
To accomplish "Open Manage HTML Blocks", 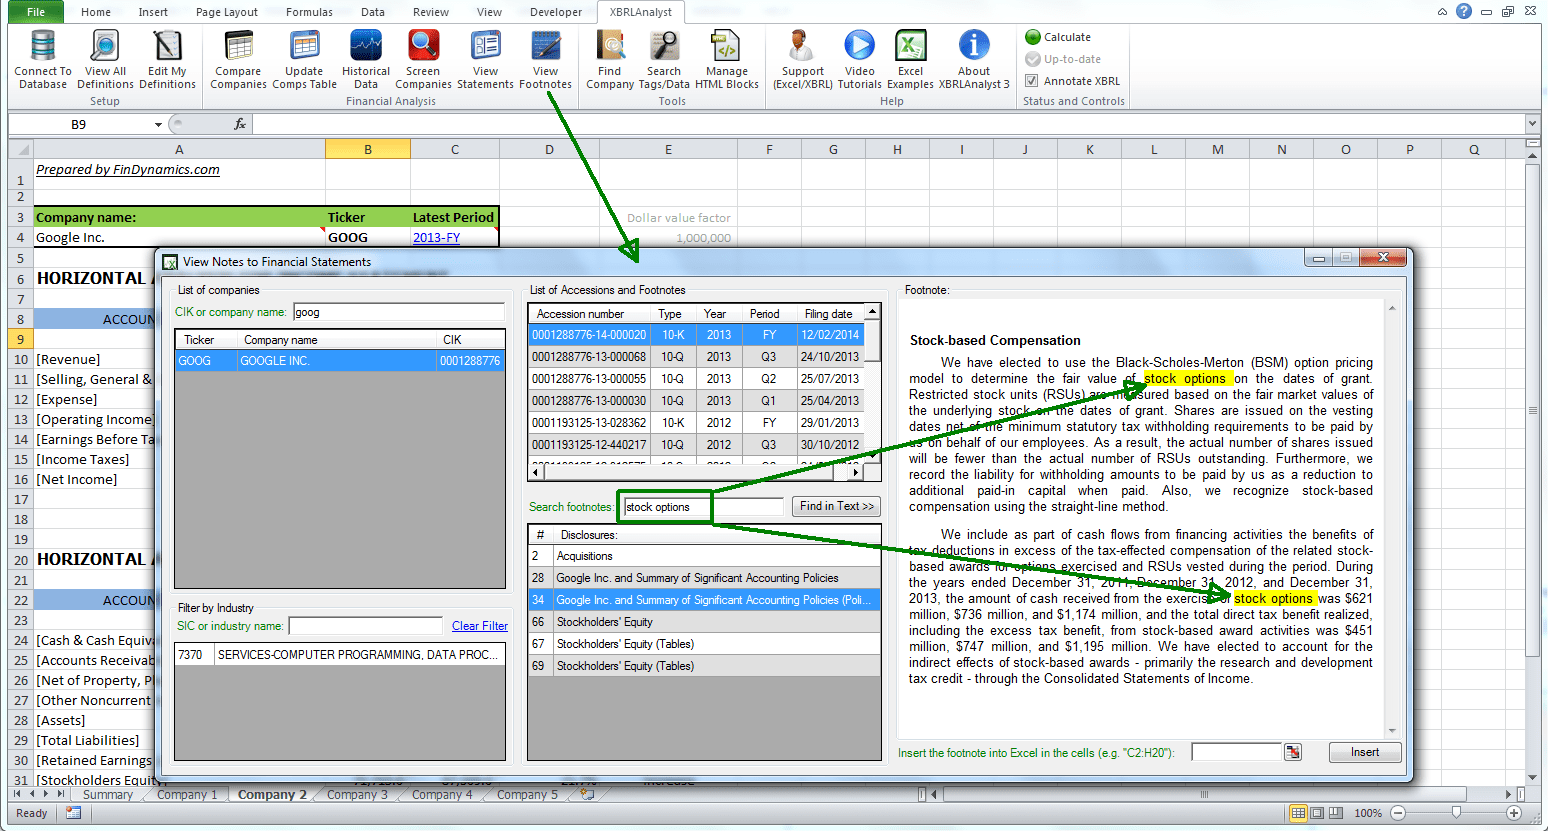I will tap(727, 58).
